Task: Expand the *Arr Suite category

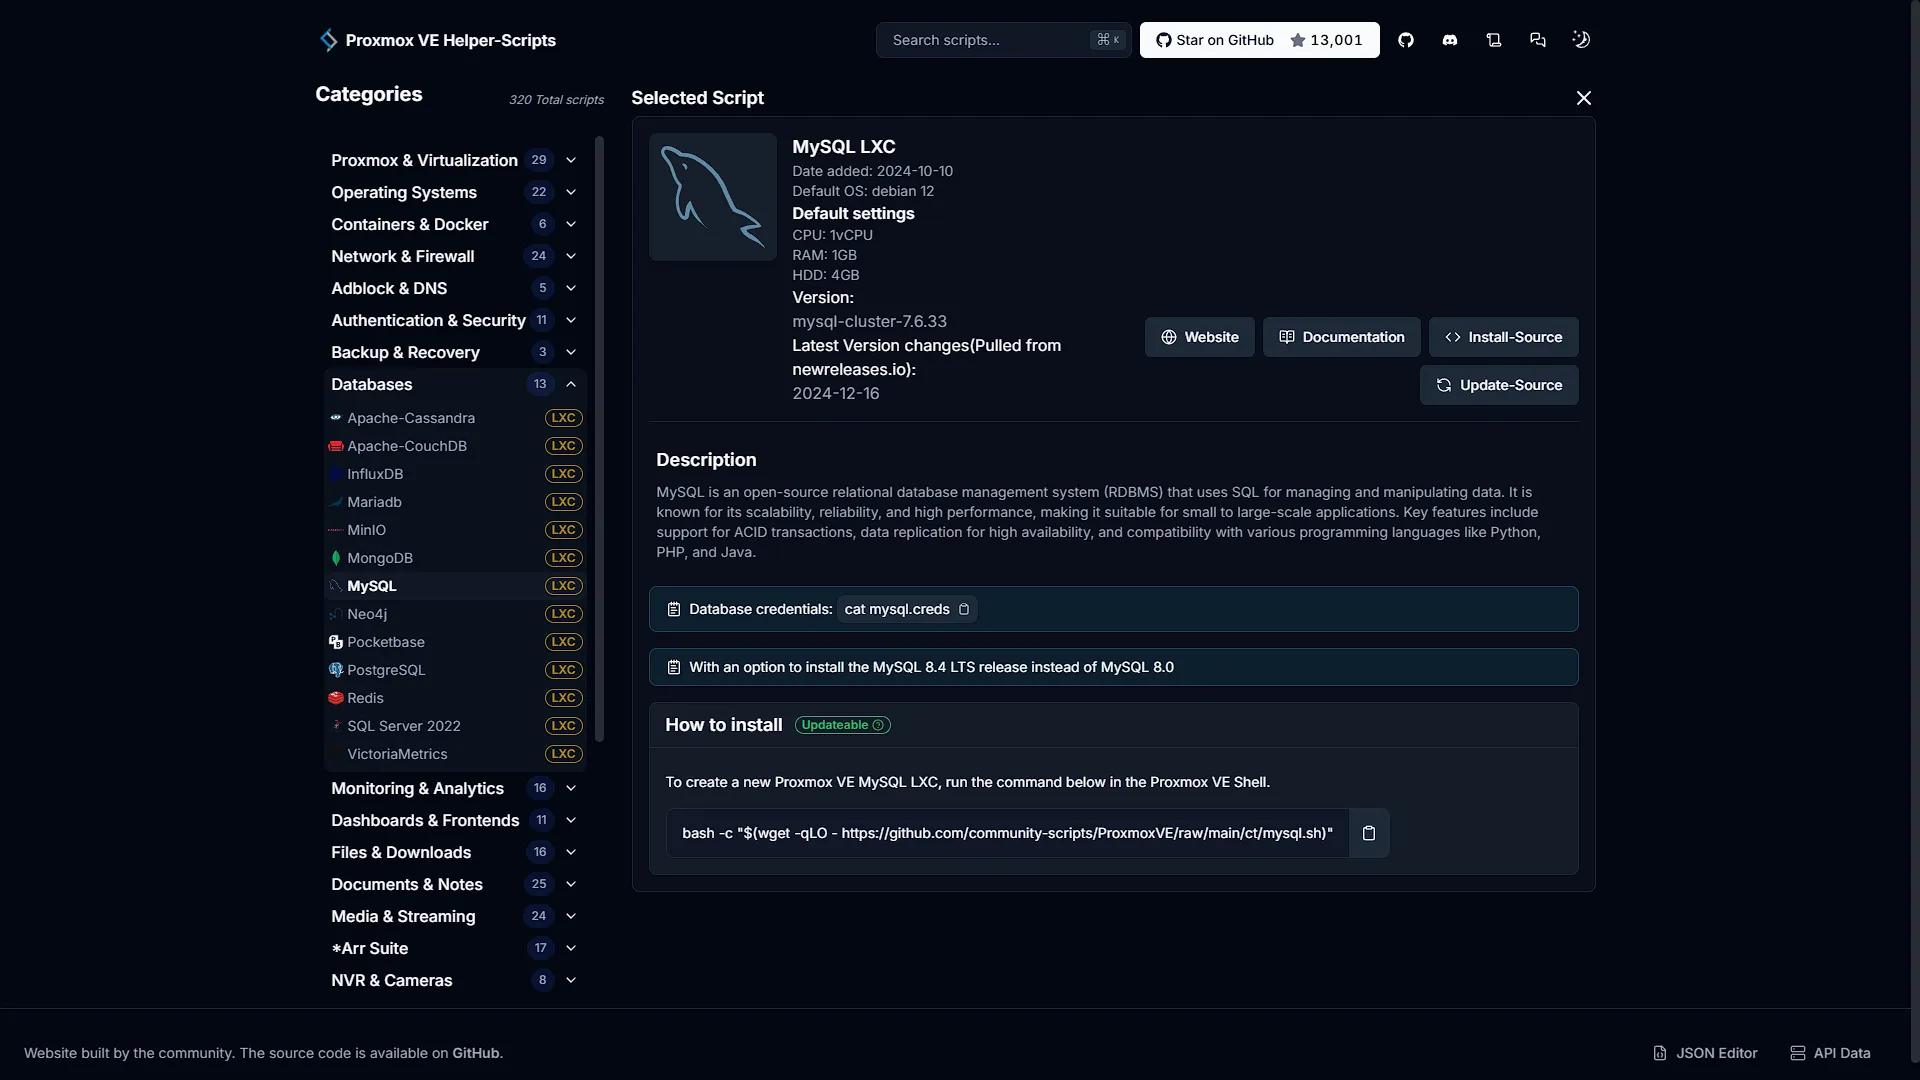Action: click(455, 948)
